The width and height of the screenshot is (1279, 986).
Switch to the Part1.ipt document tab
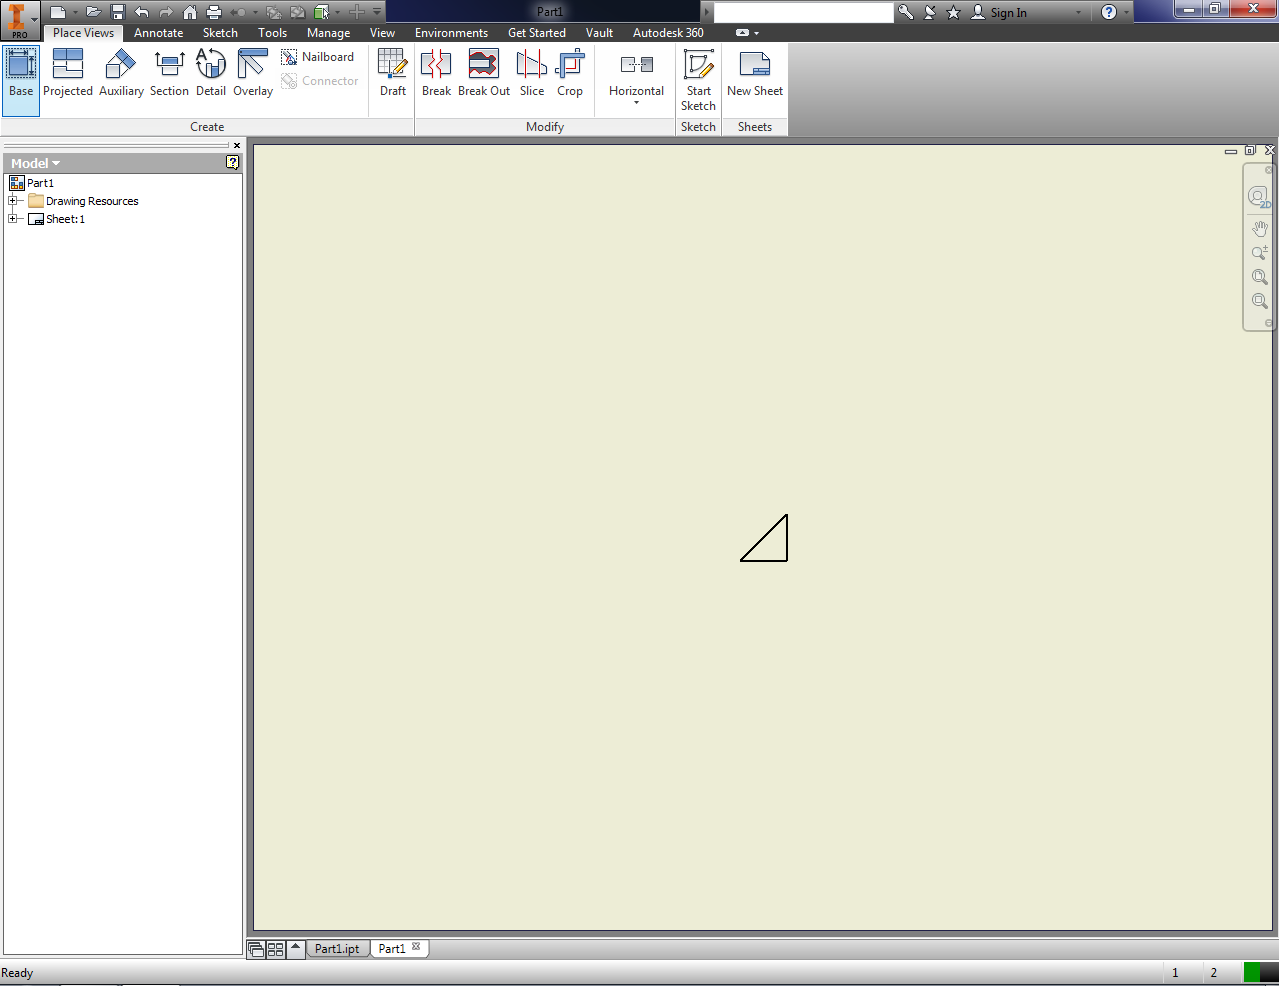337,948
